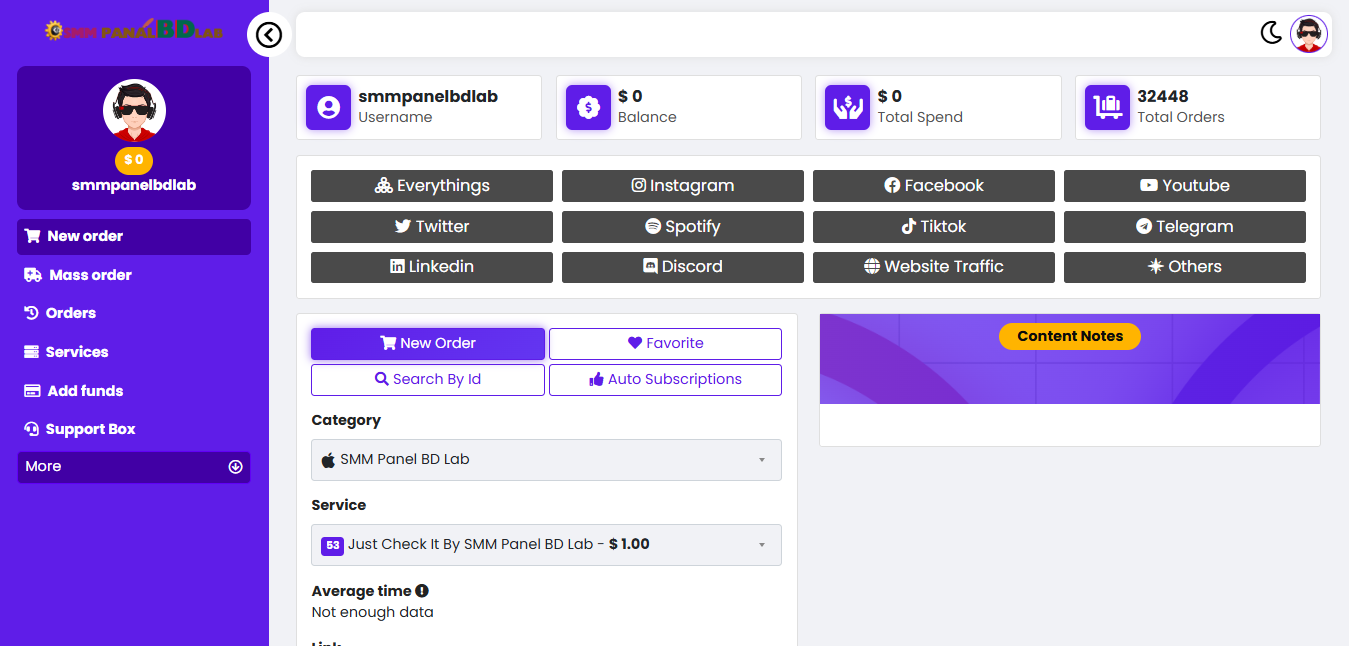1349x646 pixels.
Task: Open the Service dropdown selector
Action: click(x=546, y=545)
